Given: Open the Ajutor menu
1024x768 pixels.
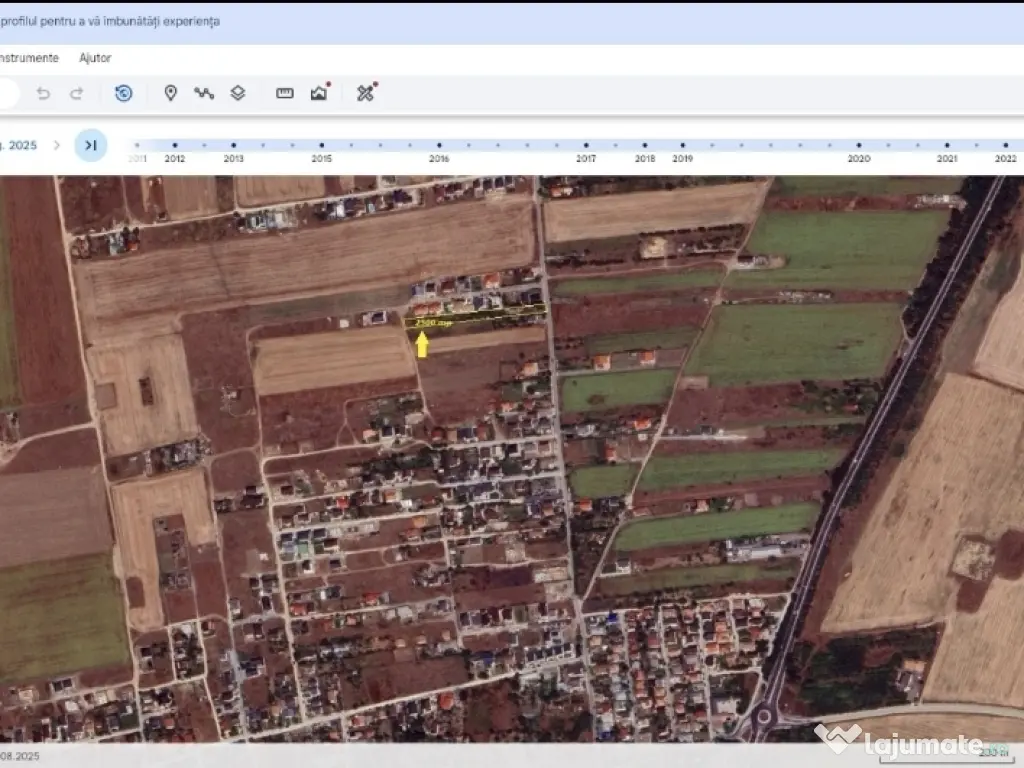Looking at the screenshot, I should pos(95,58).
